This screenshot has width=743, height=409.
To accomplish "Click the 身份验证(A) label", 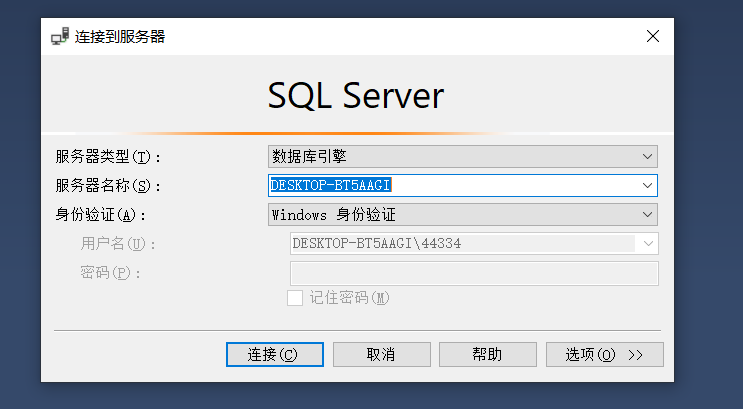I will pos(100,215).
